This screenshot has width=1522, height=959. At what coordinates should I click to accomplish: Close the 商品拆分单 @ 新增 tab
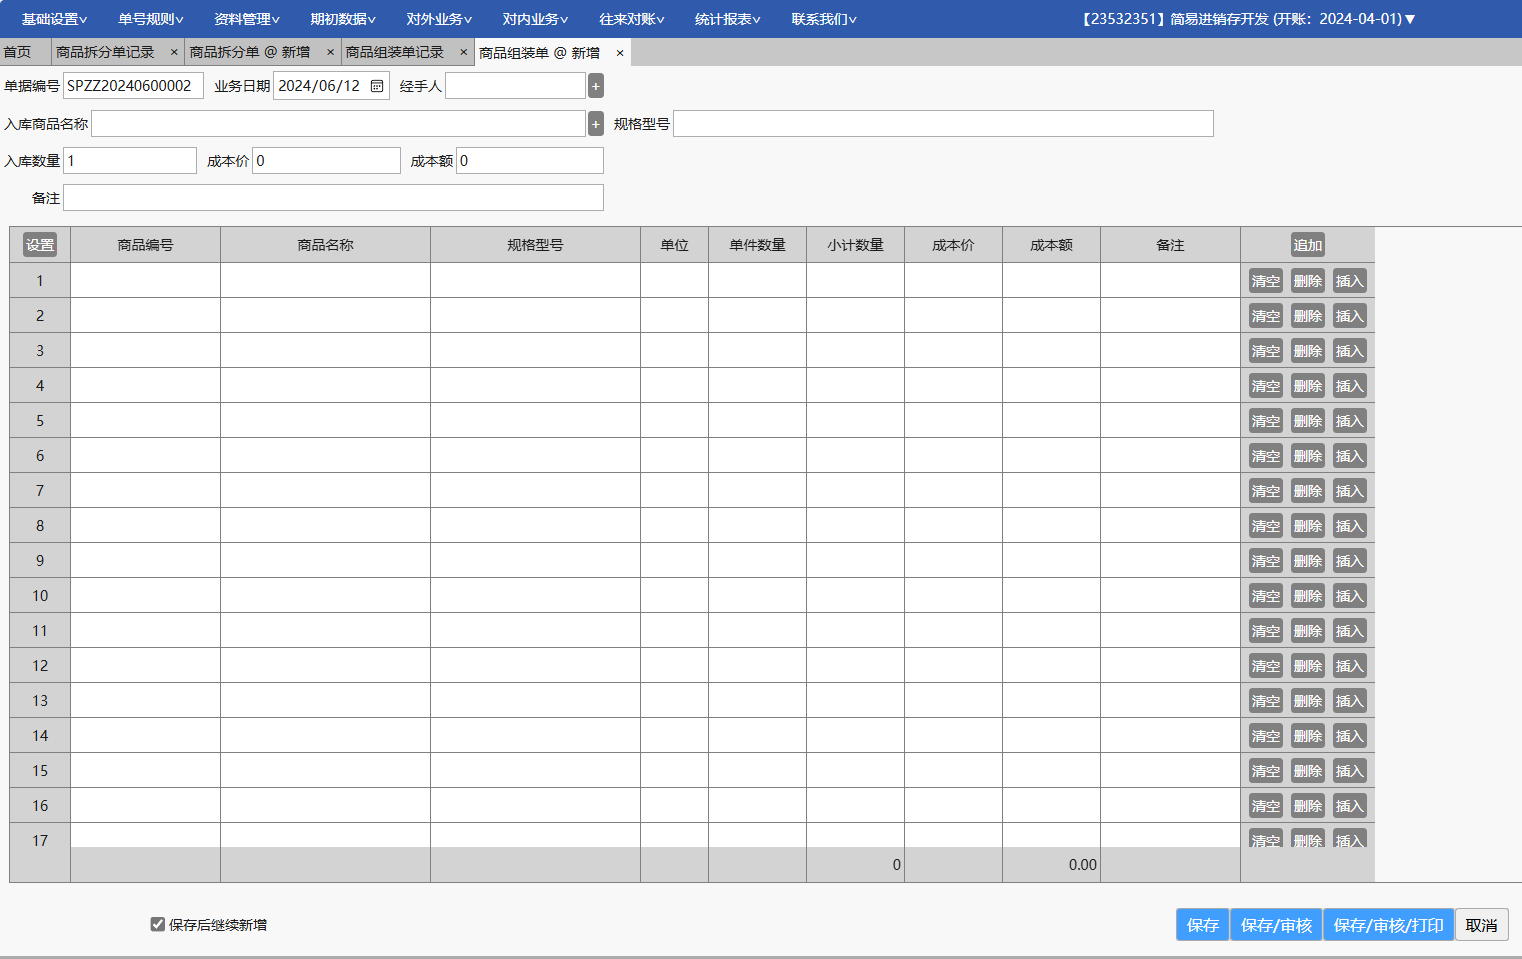click(x=331, y=52)
